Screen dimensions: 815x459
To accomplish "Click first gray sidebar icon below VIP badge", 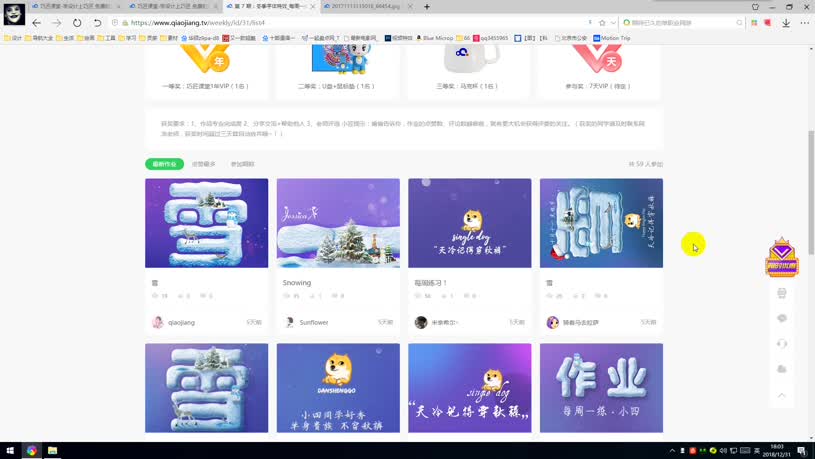I will pos(782,293).
